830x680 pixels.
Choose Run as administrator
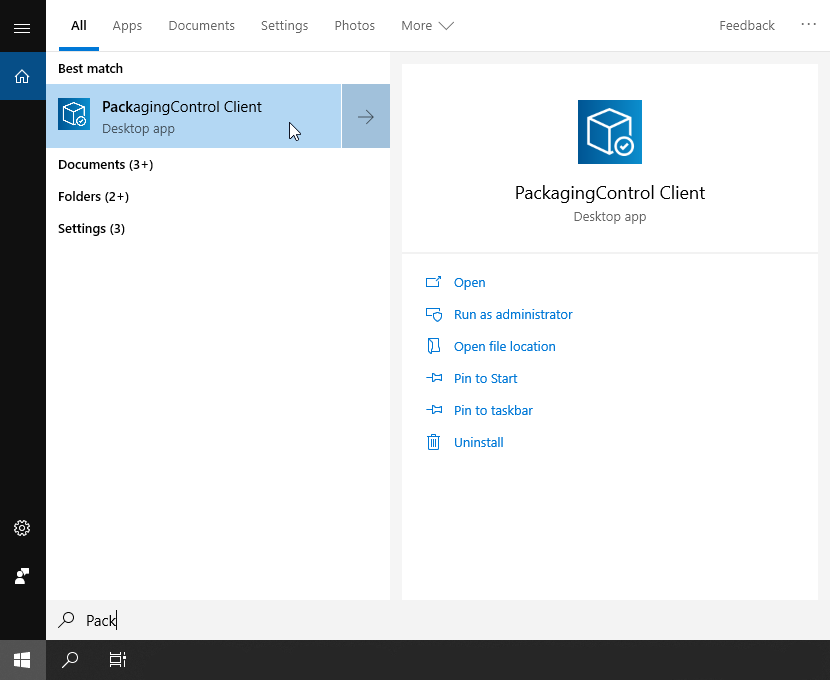click(x=512, y=315)
